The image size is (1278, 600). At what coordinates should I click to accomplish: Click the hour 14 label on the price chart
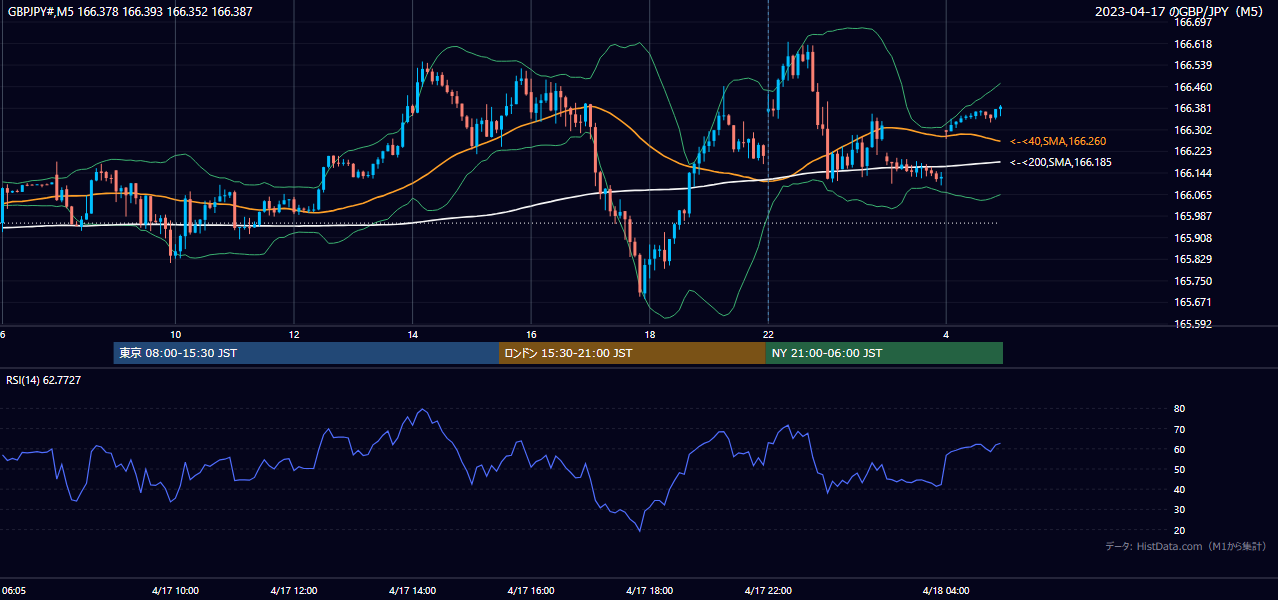point(412,334)
